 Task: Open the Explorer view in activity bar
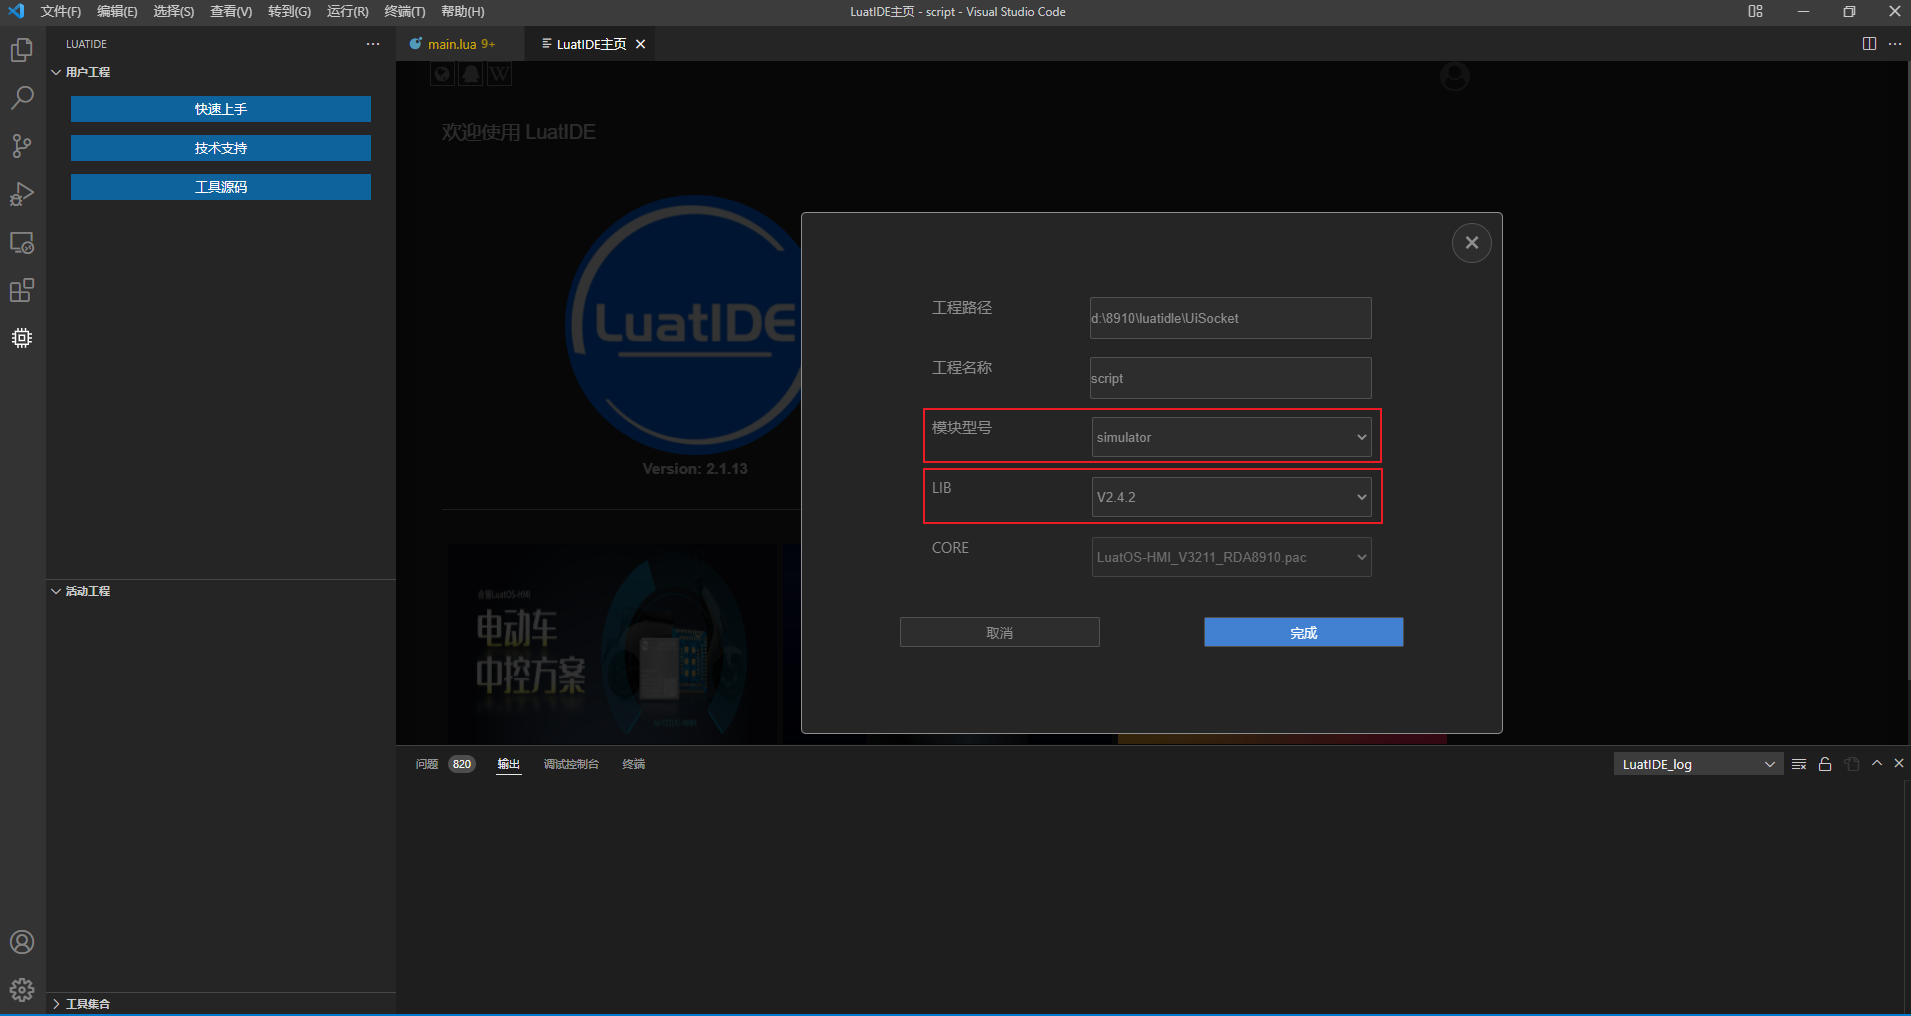pyautogui.click(x=22, y=50)
